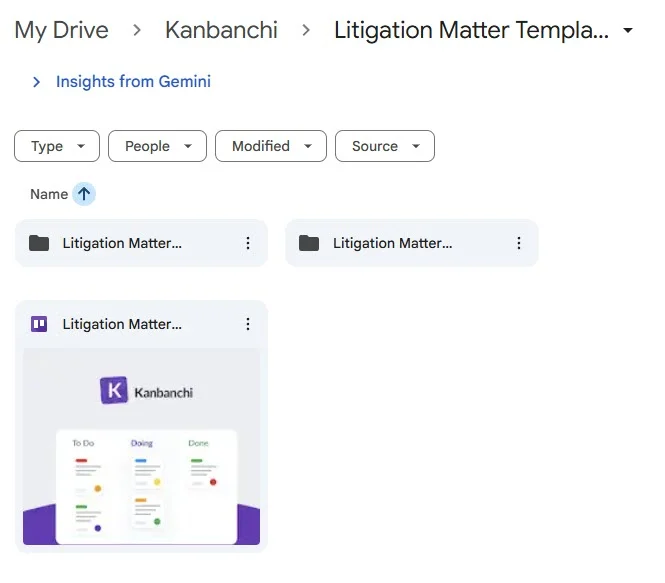Screen dimensions: 665x583
Task: Go to My Drive breadcrumb
Action: click(x=61, y=31)
